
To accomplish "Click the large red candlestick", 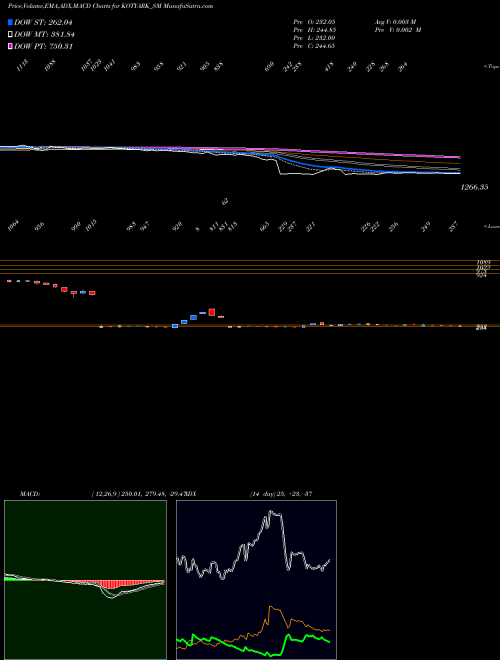I will 212,312.
